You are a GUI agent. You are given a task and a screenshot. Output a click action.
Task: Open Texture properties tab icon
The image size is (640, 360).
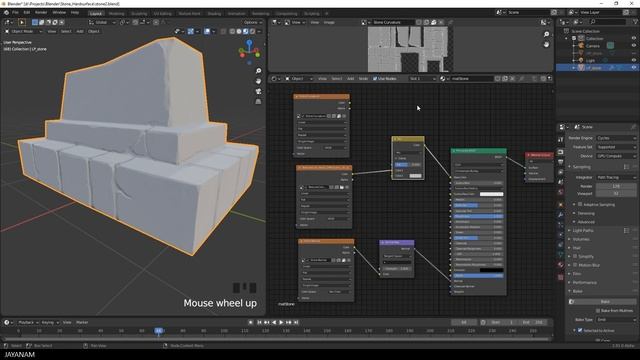pos(561,278)
